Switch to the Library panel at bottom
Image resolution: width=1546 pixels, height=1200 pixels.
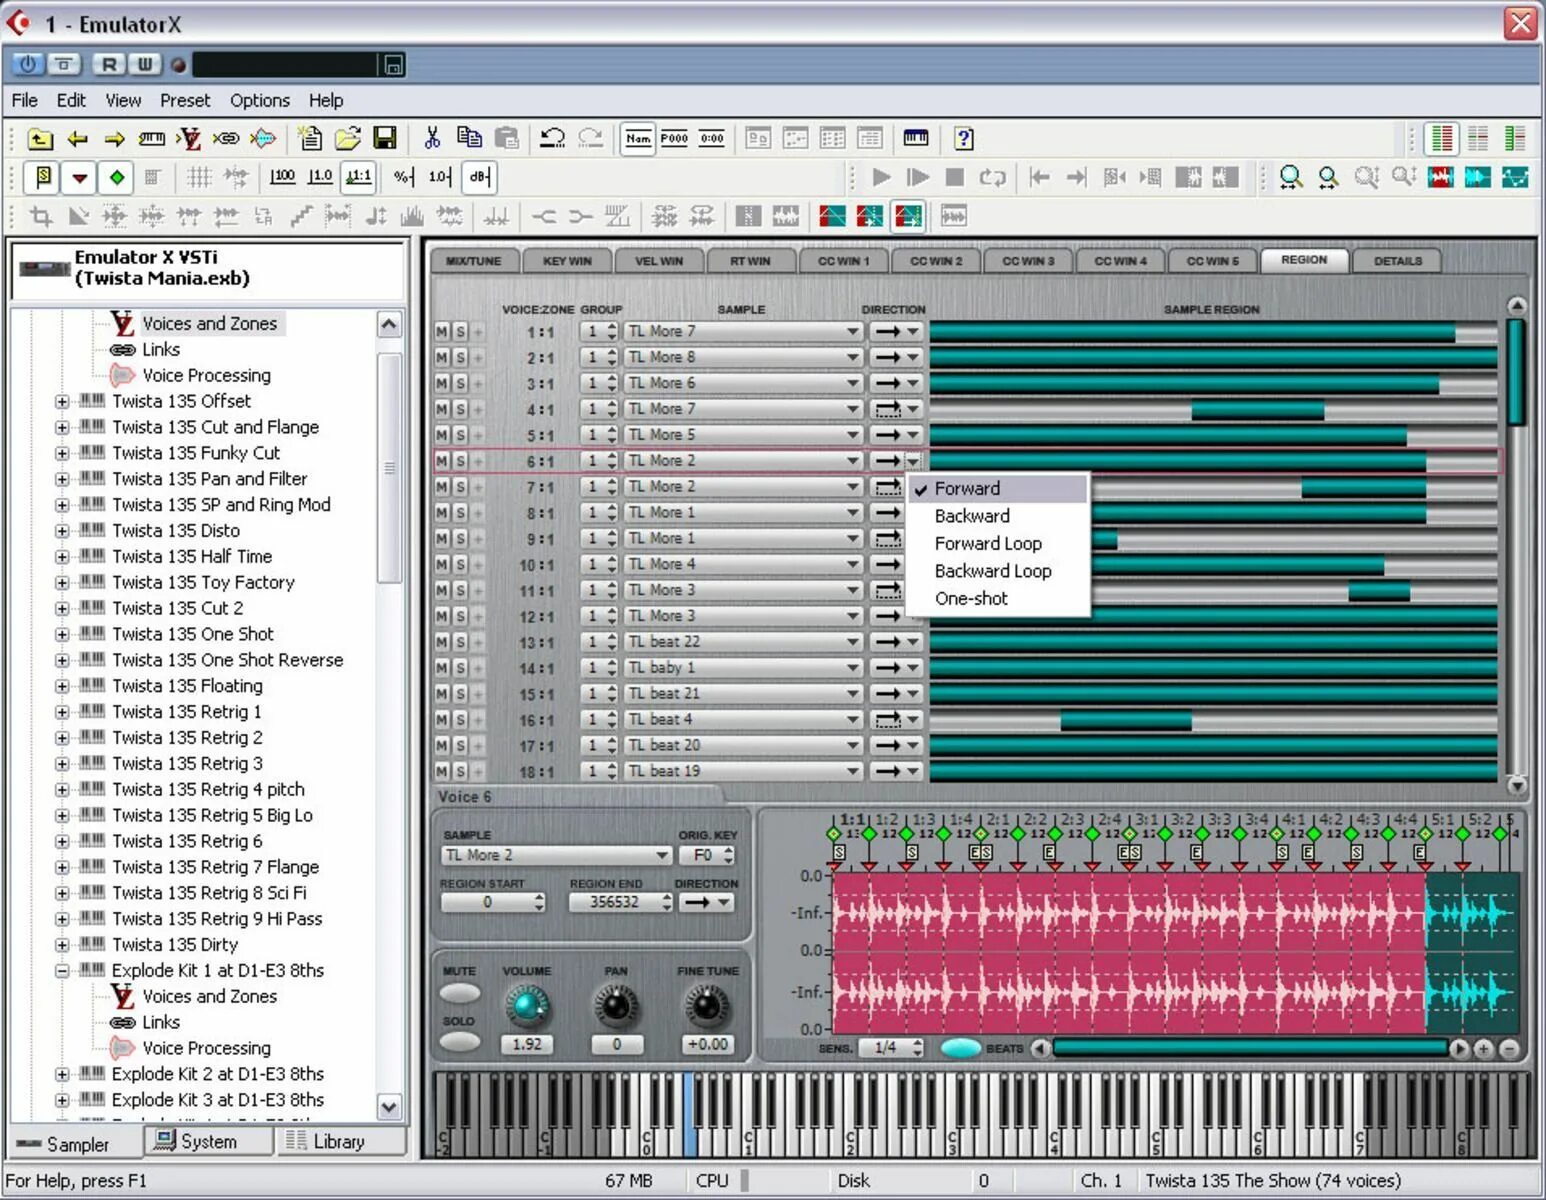(339, 1141)
